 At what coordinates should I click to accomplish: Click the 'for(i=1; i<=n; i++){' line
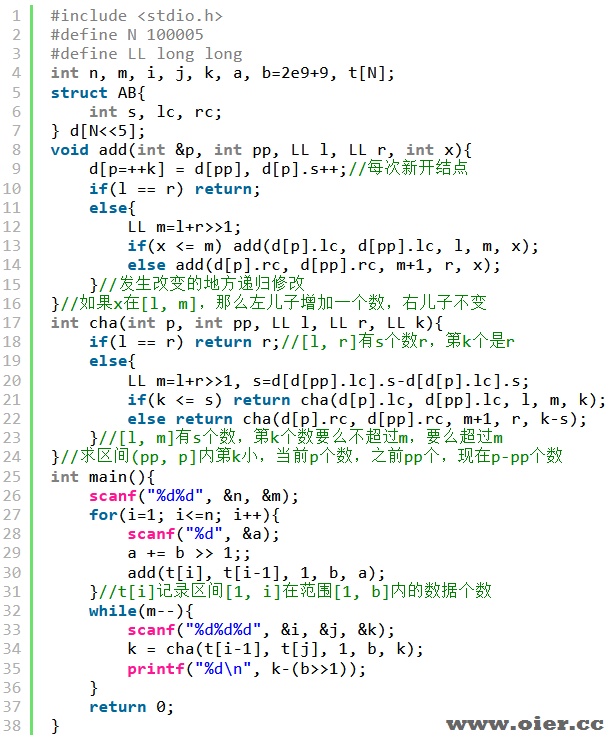(184, 514)
